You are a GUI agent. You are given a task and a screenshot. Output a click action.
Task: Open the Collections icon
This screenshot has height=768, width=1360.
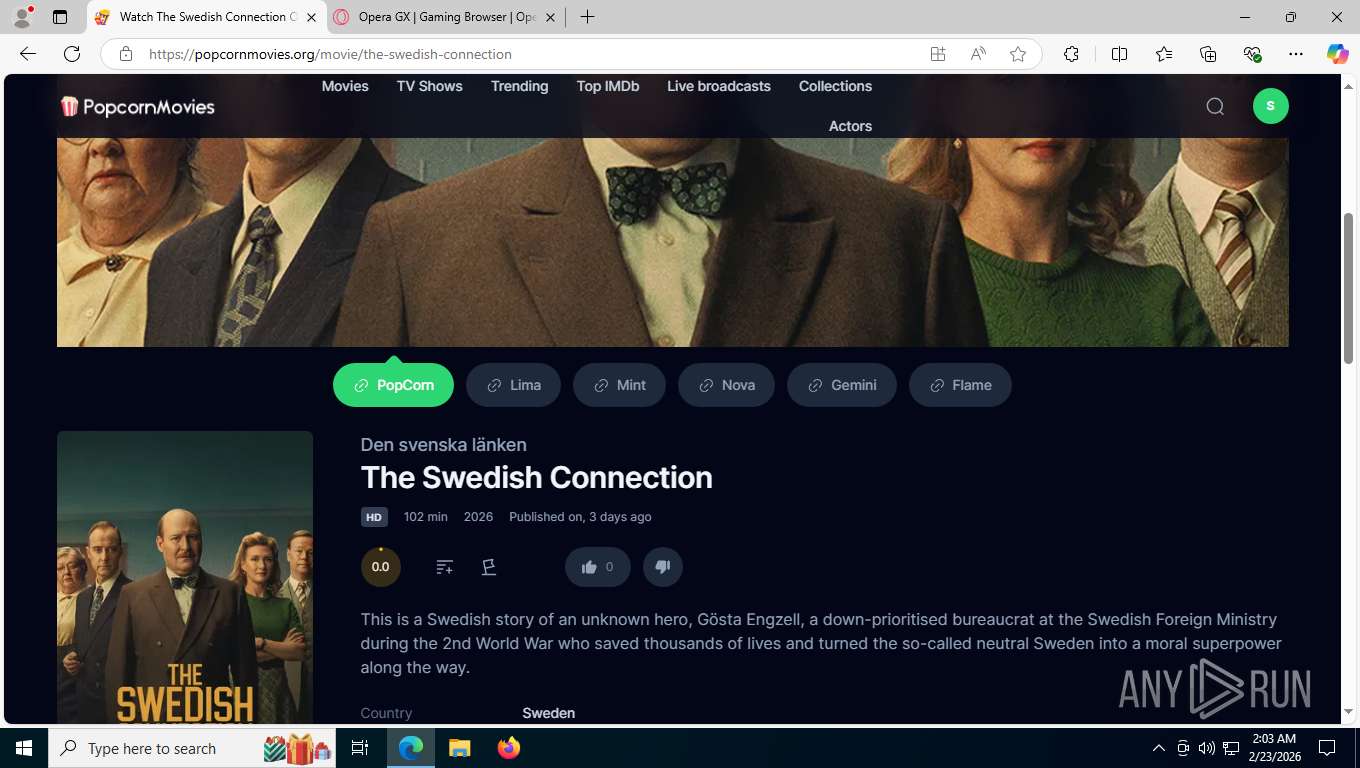[x=1208, y=54]
